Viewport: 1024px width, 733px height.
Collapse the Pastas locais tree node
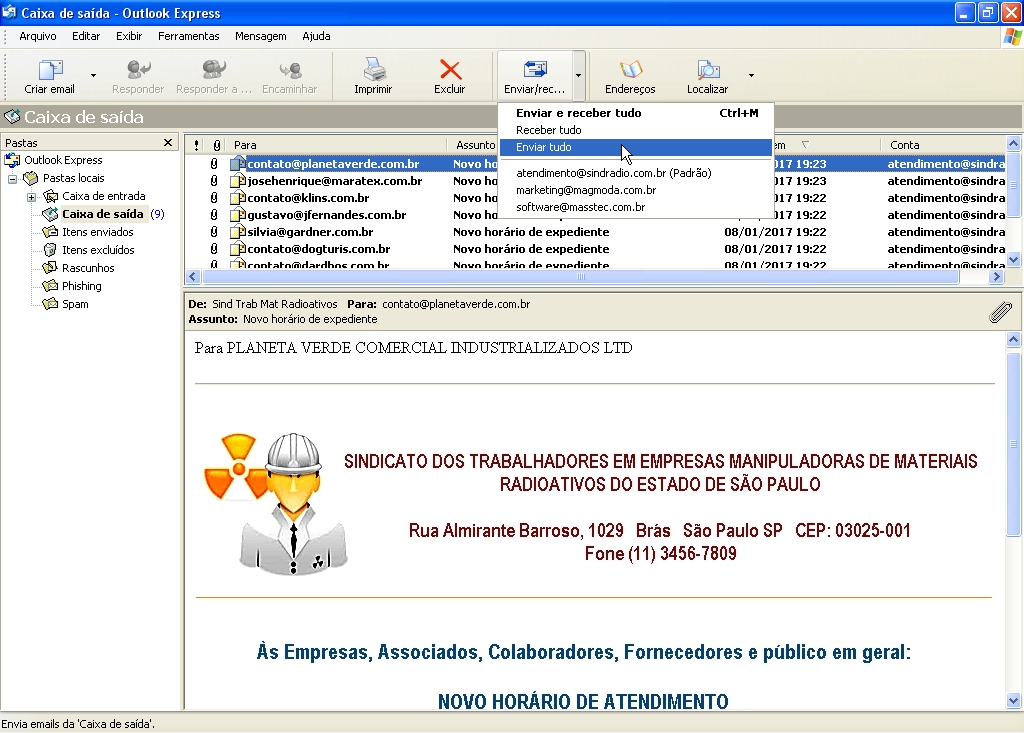[12, 178]
